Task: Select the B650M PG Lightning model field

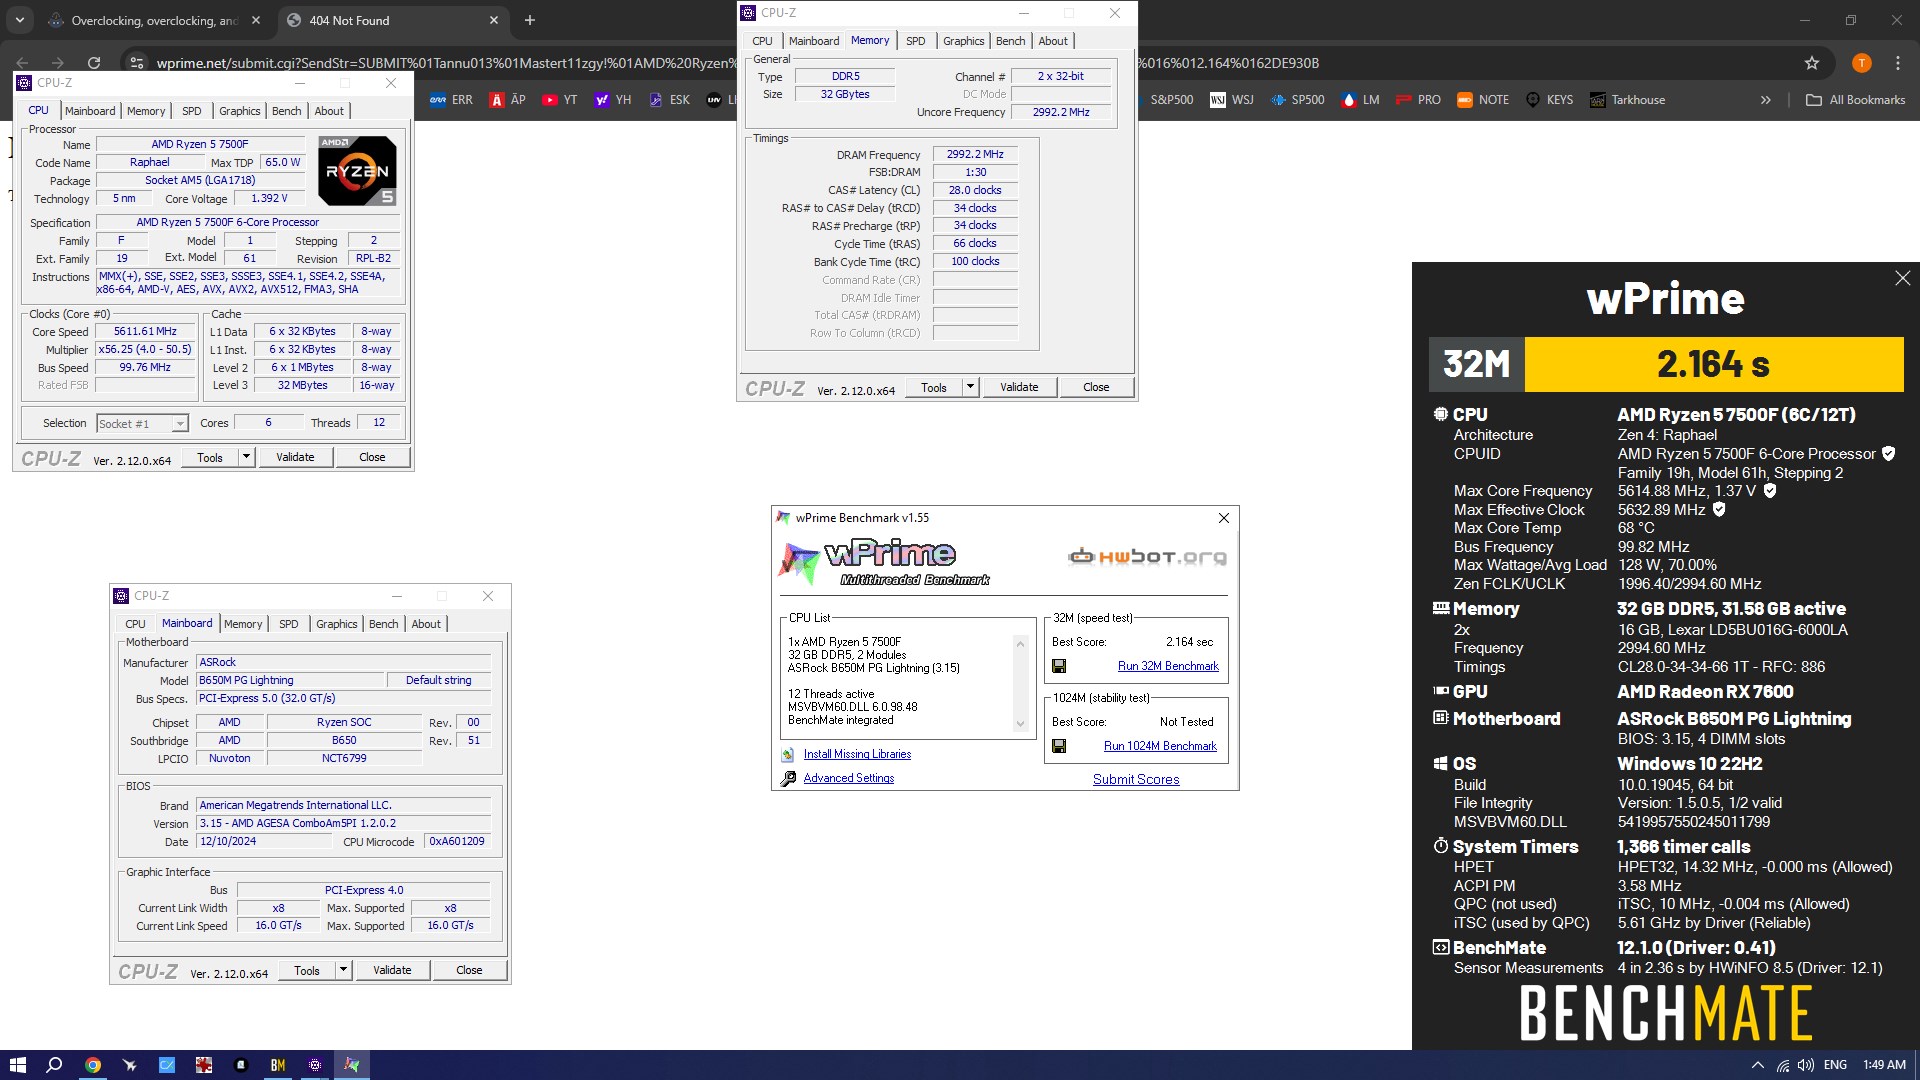Action: coord(290,680)
